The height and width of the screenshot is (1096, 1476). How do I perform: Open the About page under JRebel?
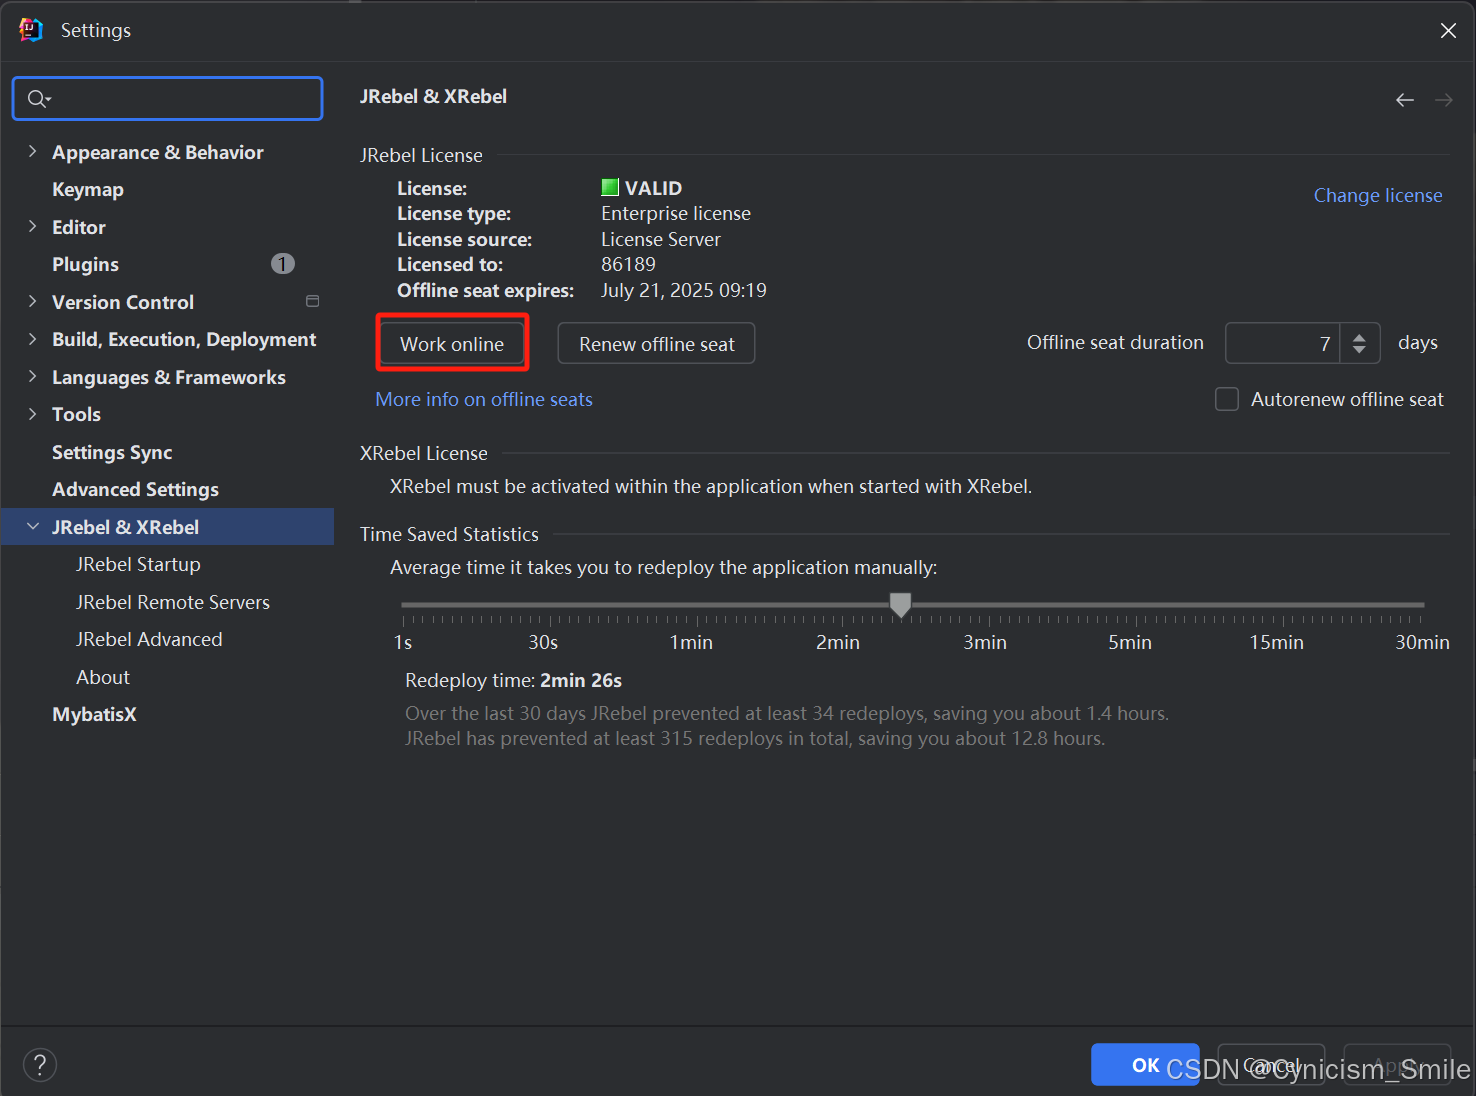[103, 677]
